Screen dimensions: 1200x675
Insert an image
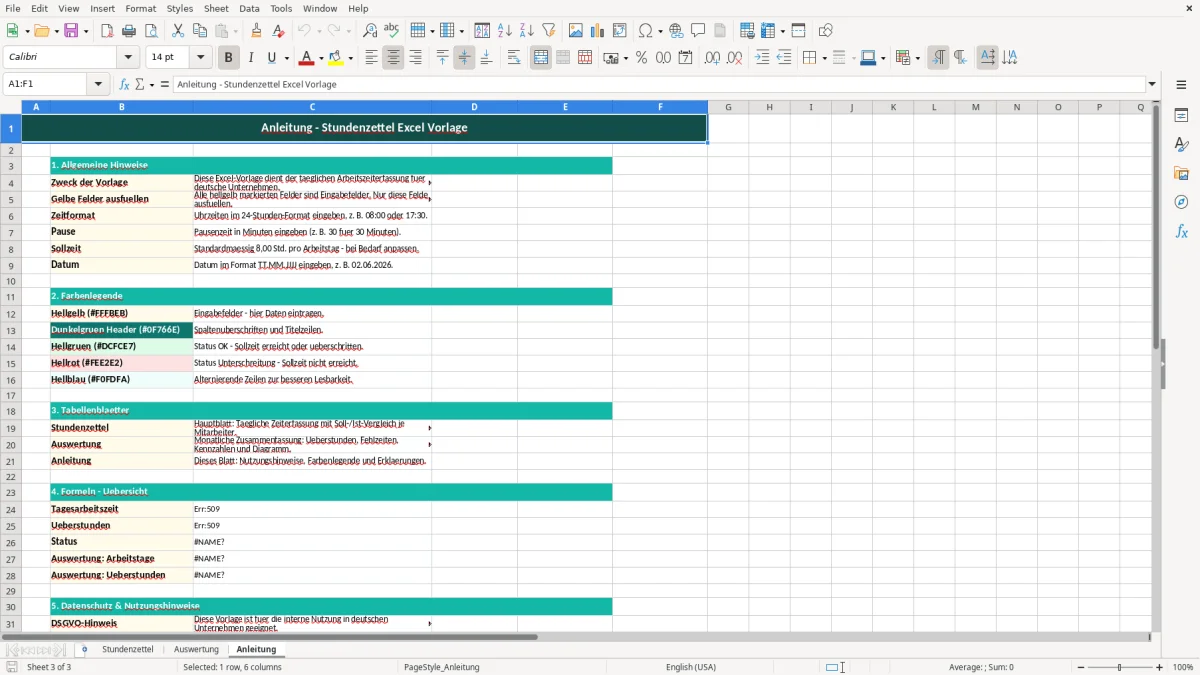576,31
